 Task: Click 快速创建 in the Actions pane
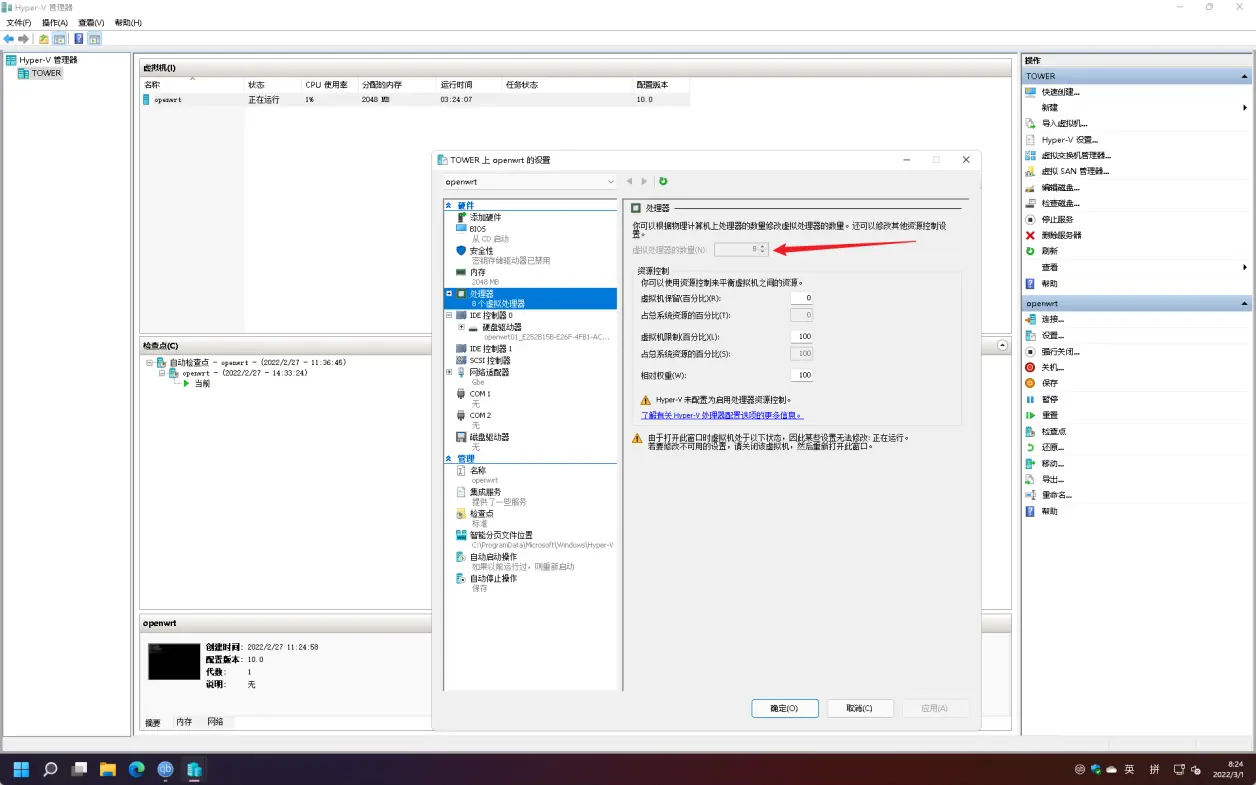click(1060, 92)
